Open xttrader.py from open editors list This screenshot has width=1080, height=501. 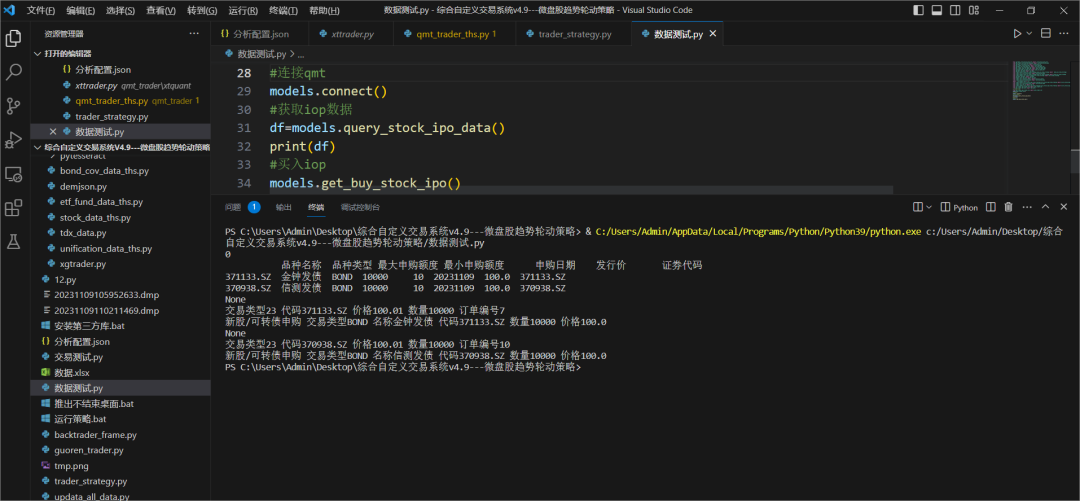pos(121,85)
